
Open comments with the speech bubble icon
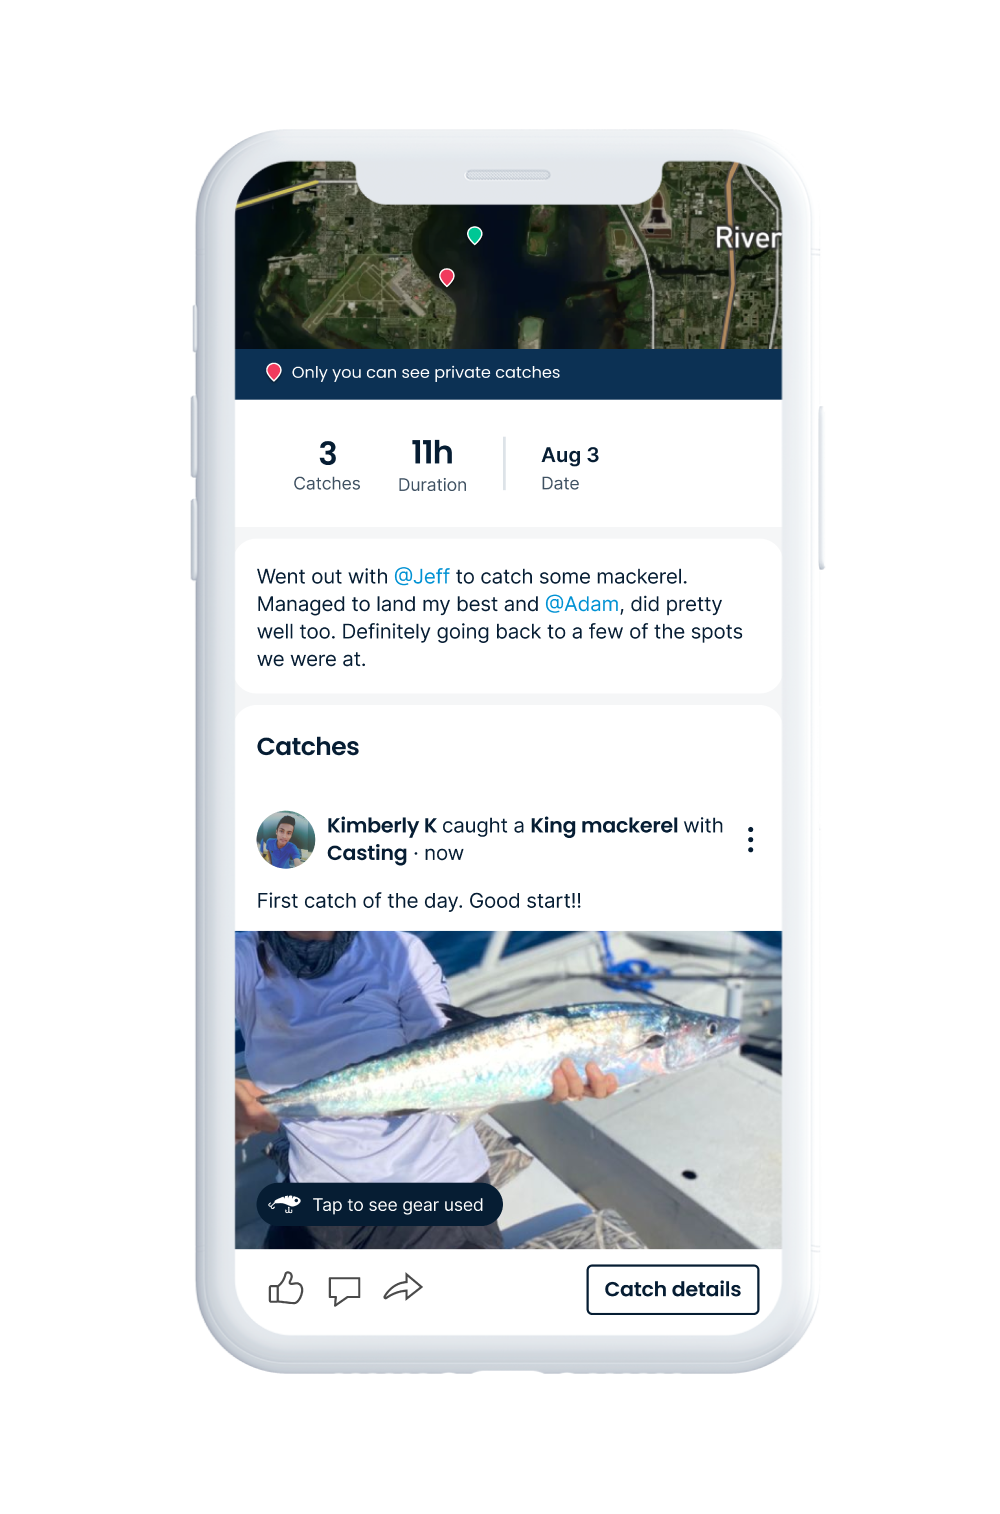click(x=344, y=1290)
